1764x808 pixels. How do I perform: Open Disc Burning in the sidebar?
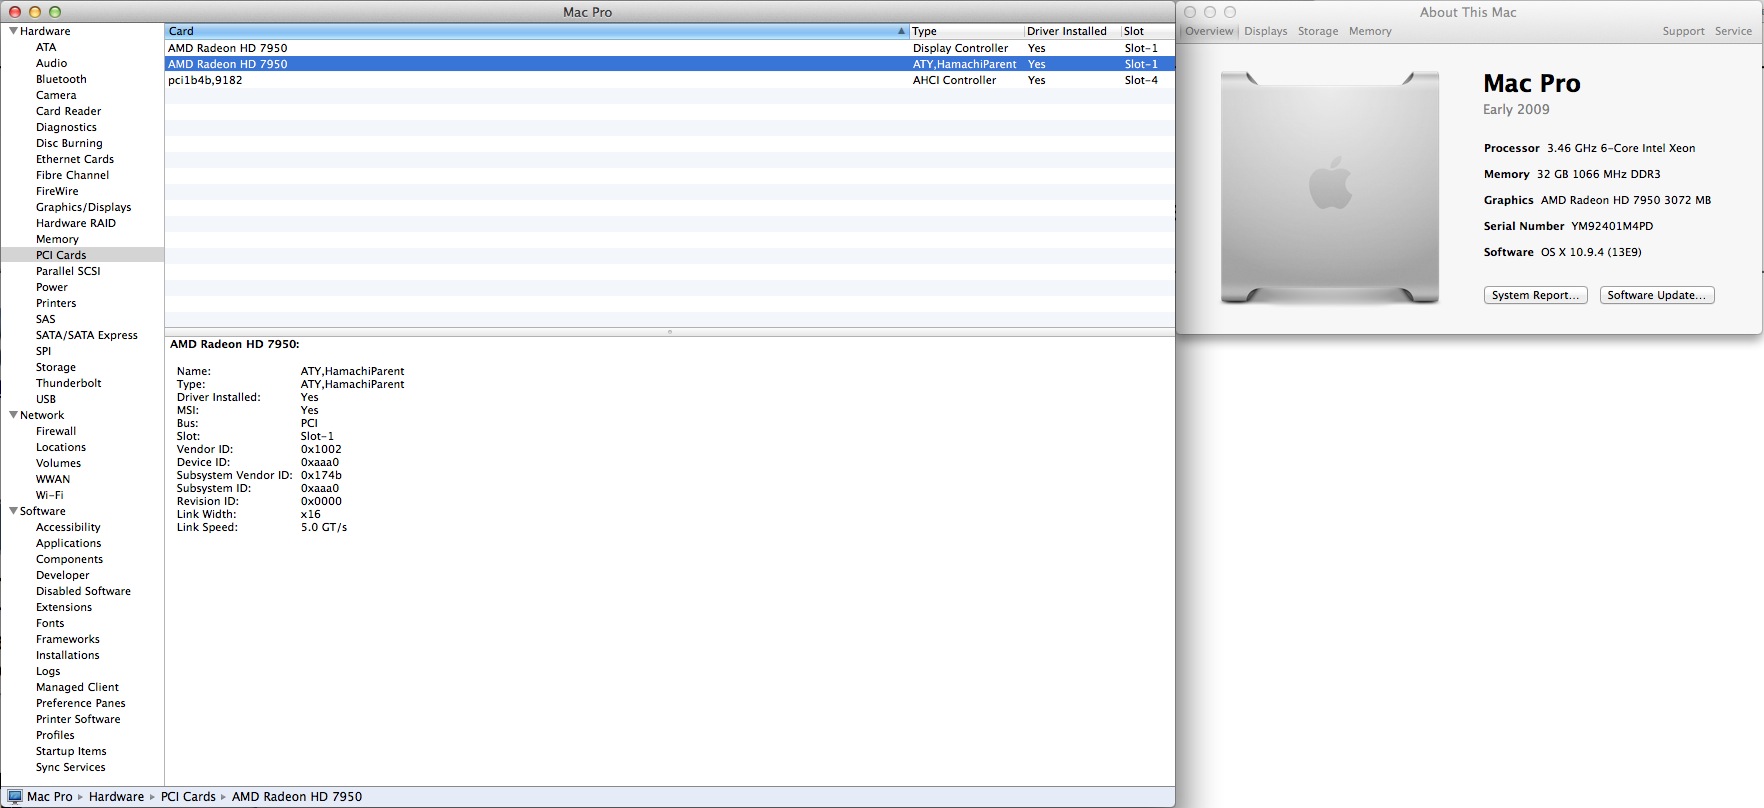point(69,143)
